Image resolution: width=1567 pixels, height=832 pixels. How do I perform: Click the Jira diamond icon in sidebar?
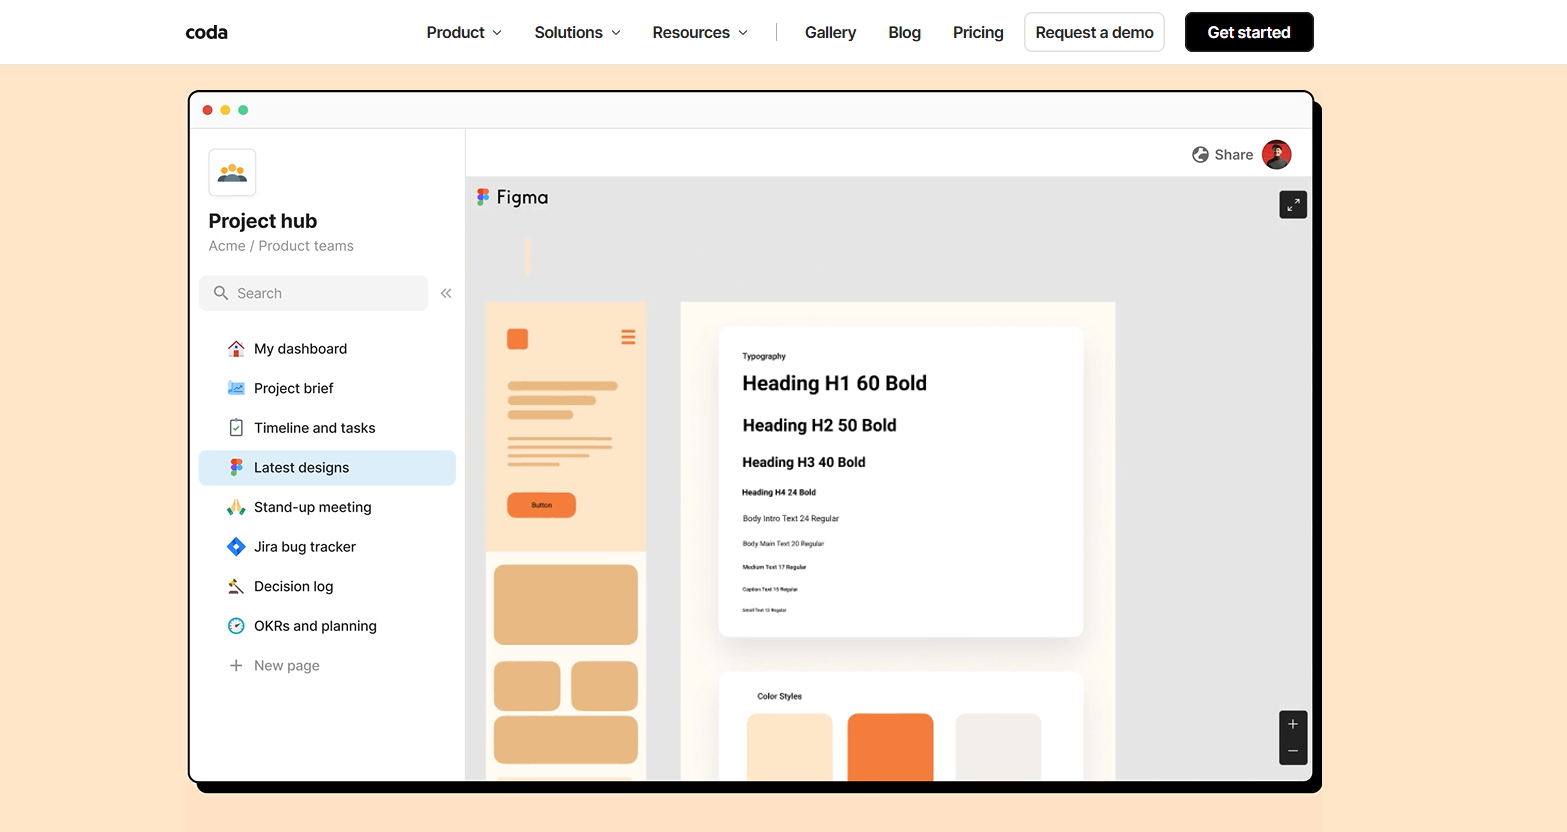236,547
